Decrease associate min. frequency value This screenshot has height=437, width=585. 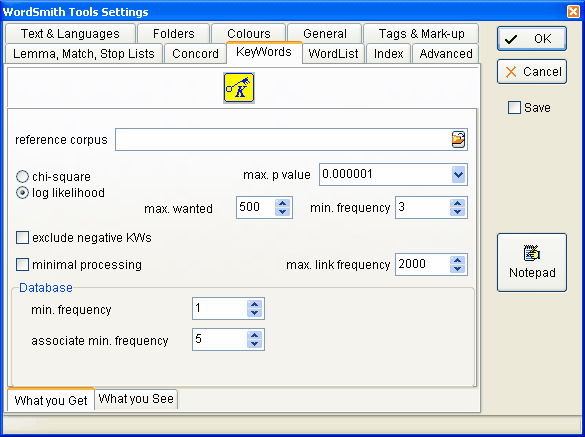[254, 344]
